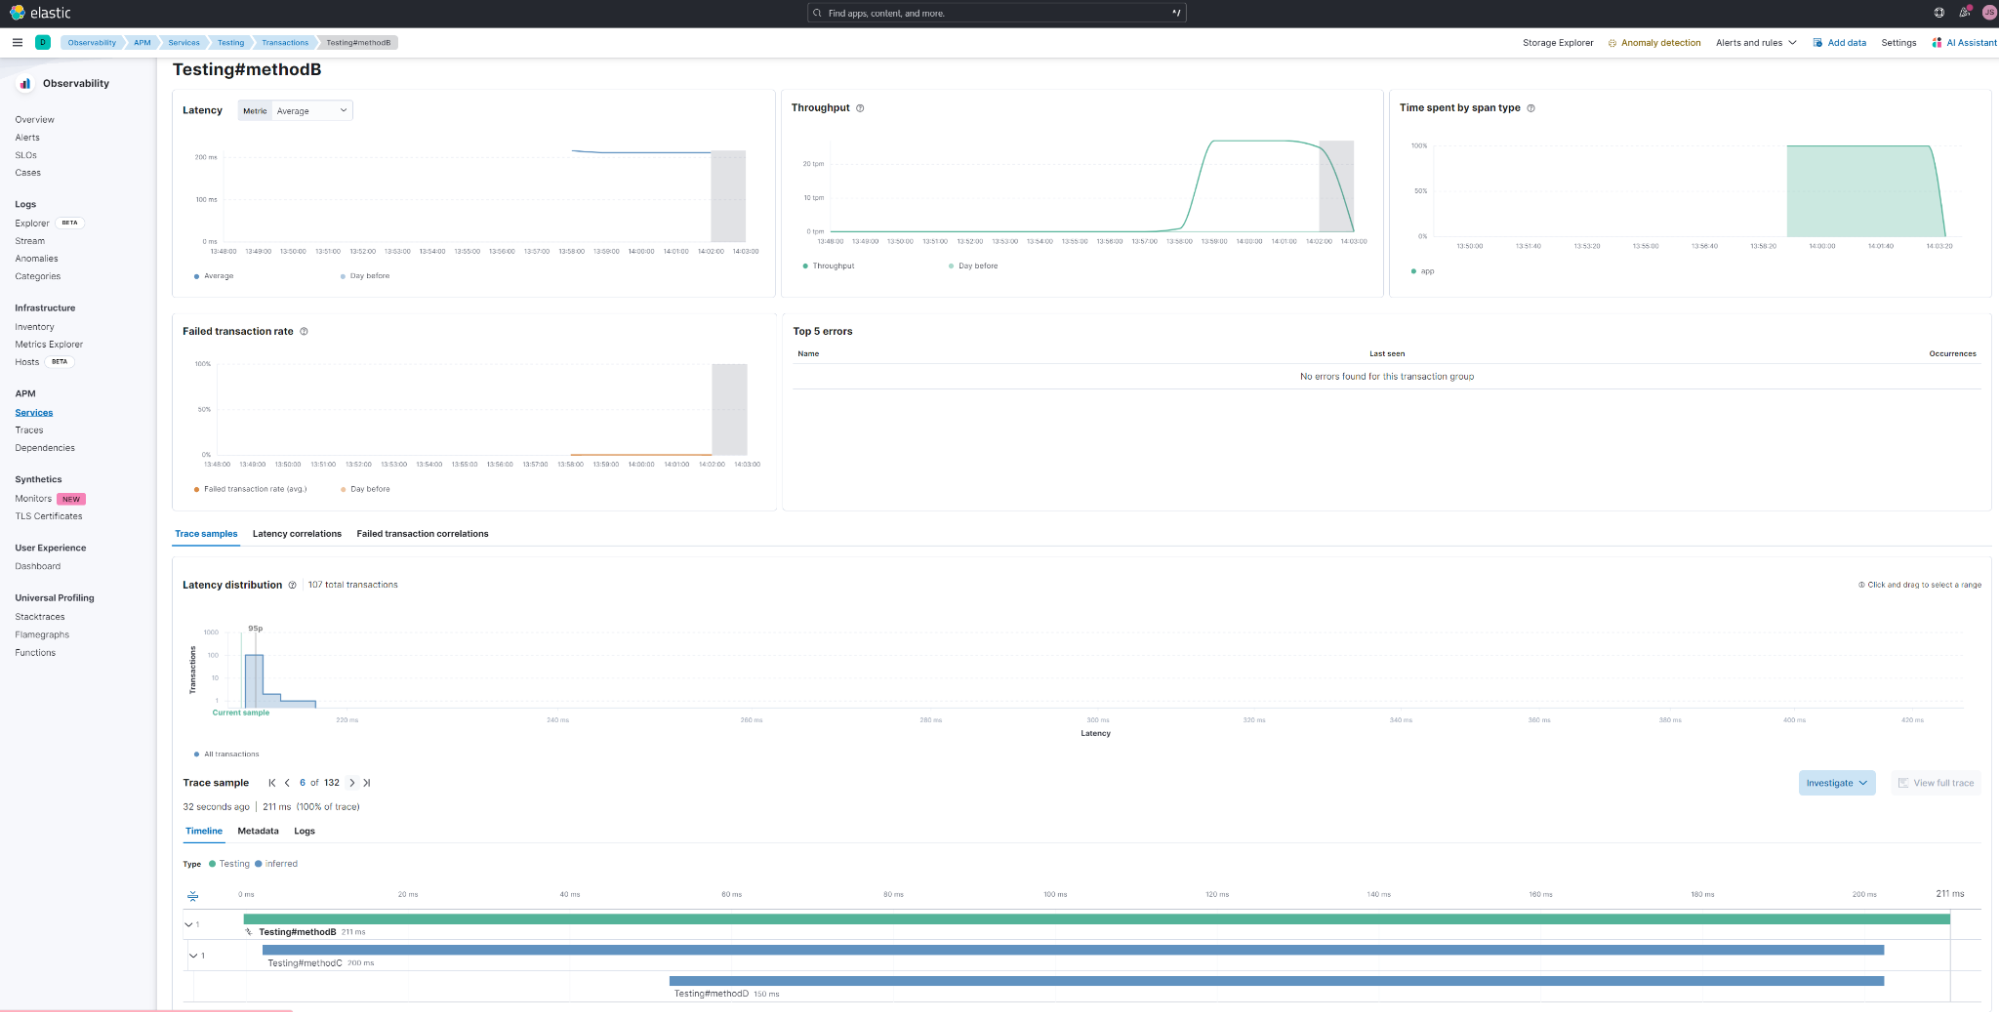Toggle the Average legend in Latency chart
The width and height of the screenshot is (1999, 1013).
pyautogui.click(x=218, y=276)
